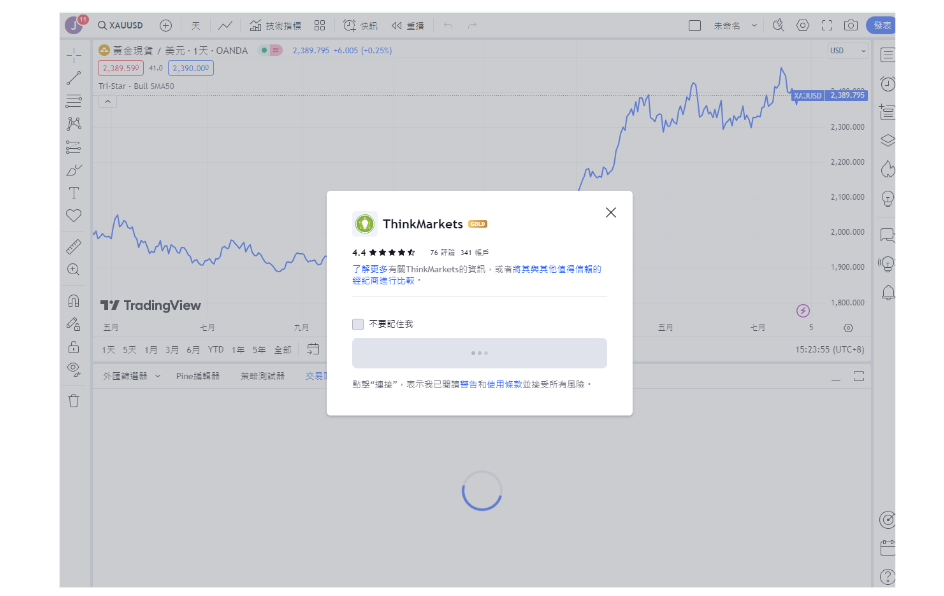Open the notifications bell panel

click(x=887, y=293)
